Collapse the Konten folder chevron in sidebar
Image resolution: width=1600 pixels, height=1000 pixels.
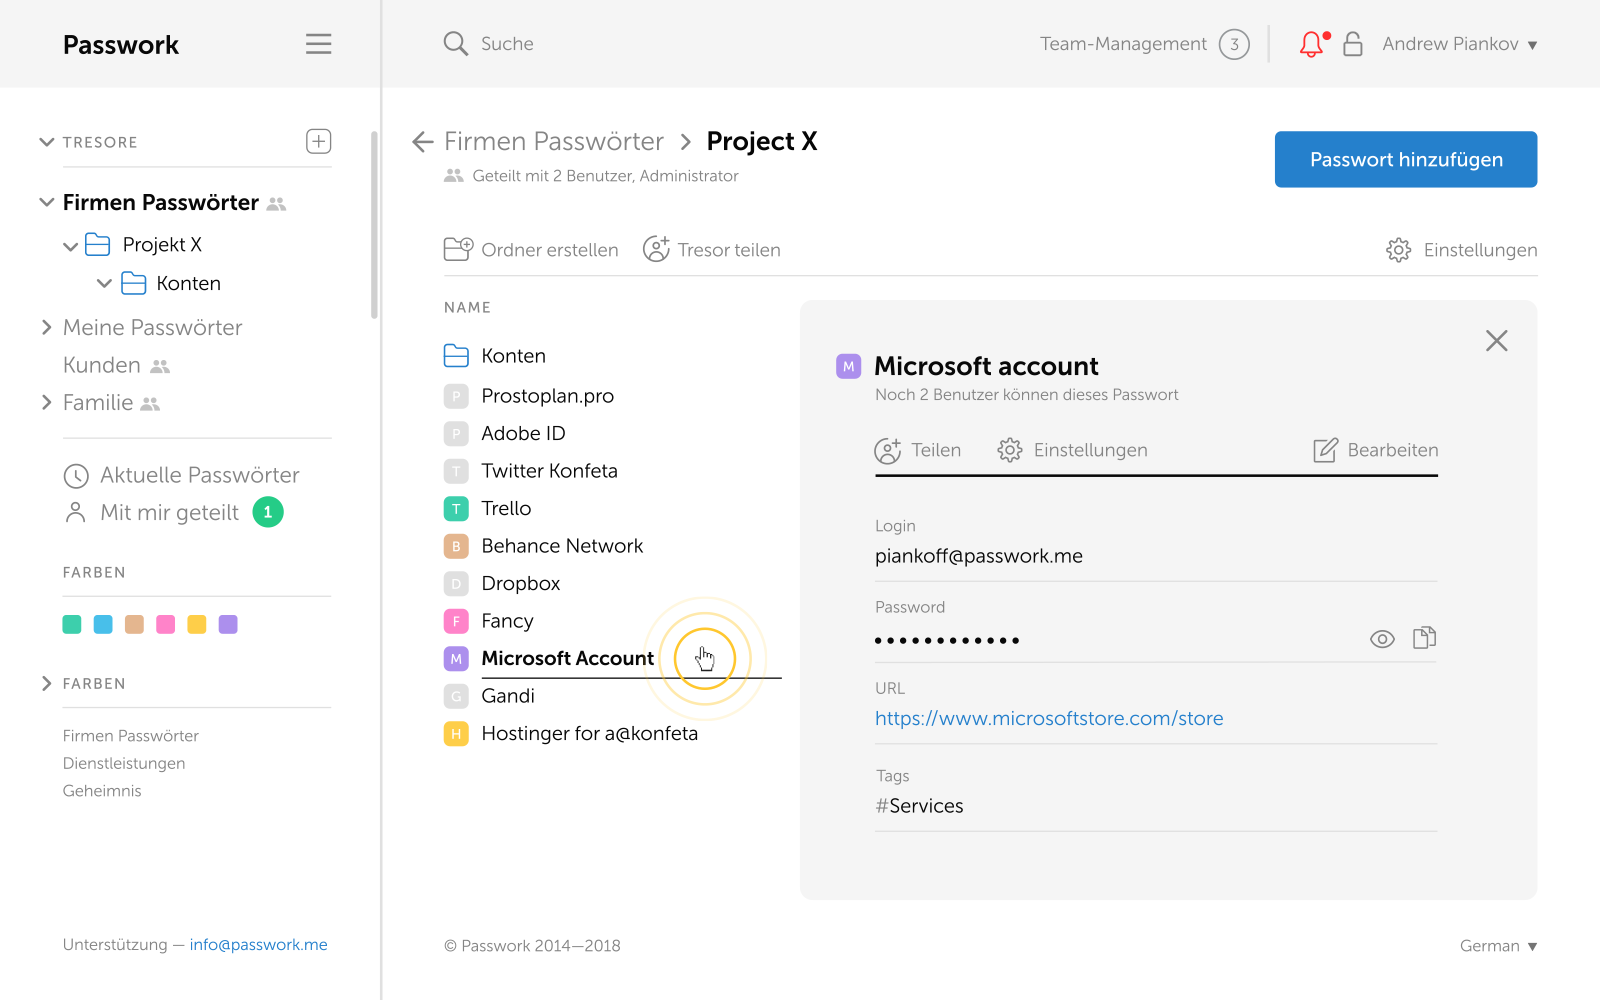pyautogui.click(x=104, y=284)
